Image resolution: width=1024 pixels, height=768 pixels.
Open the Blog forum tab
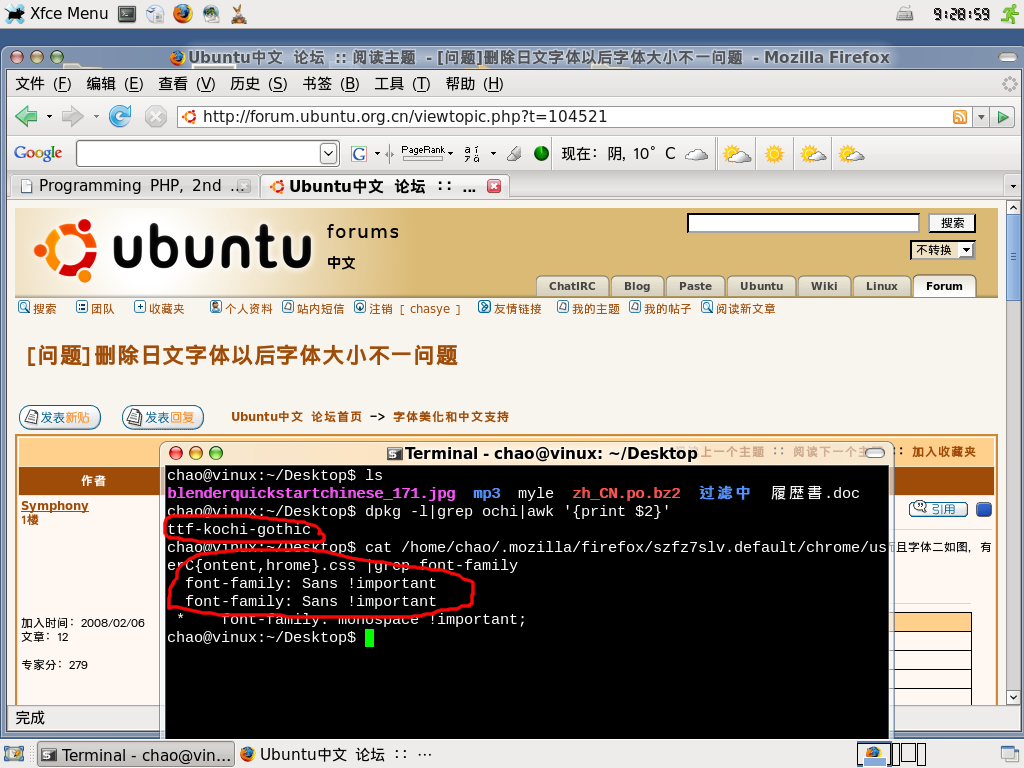(x=637, y=286)
